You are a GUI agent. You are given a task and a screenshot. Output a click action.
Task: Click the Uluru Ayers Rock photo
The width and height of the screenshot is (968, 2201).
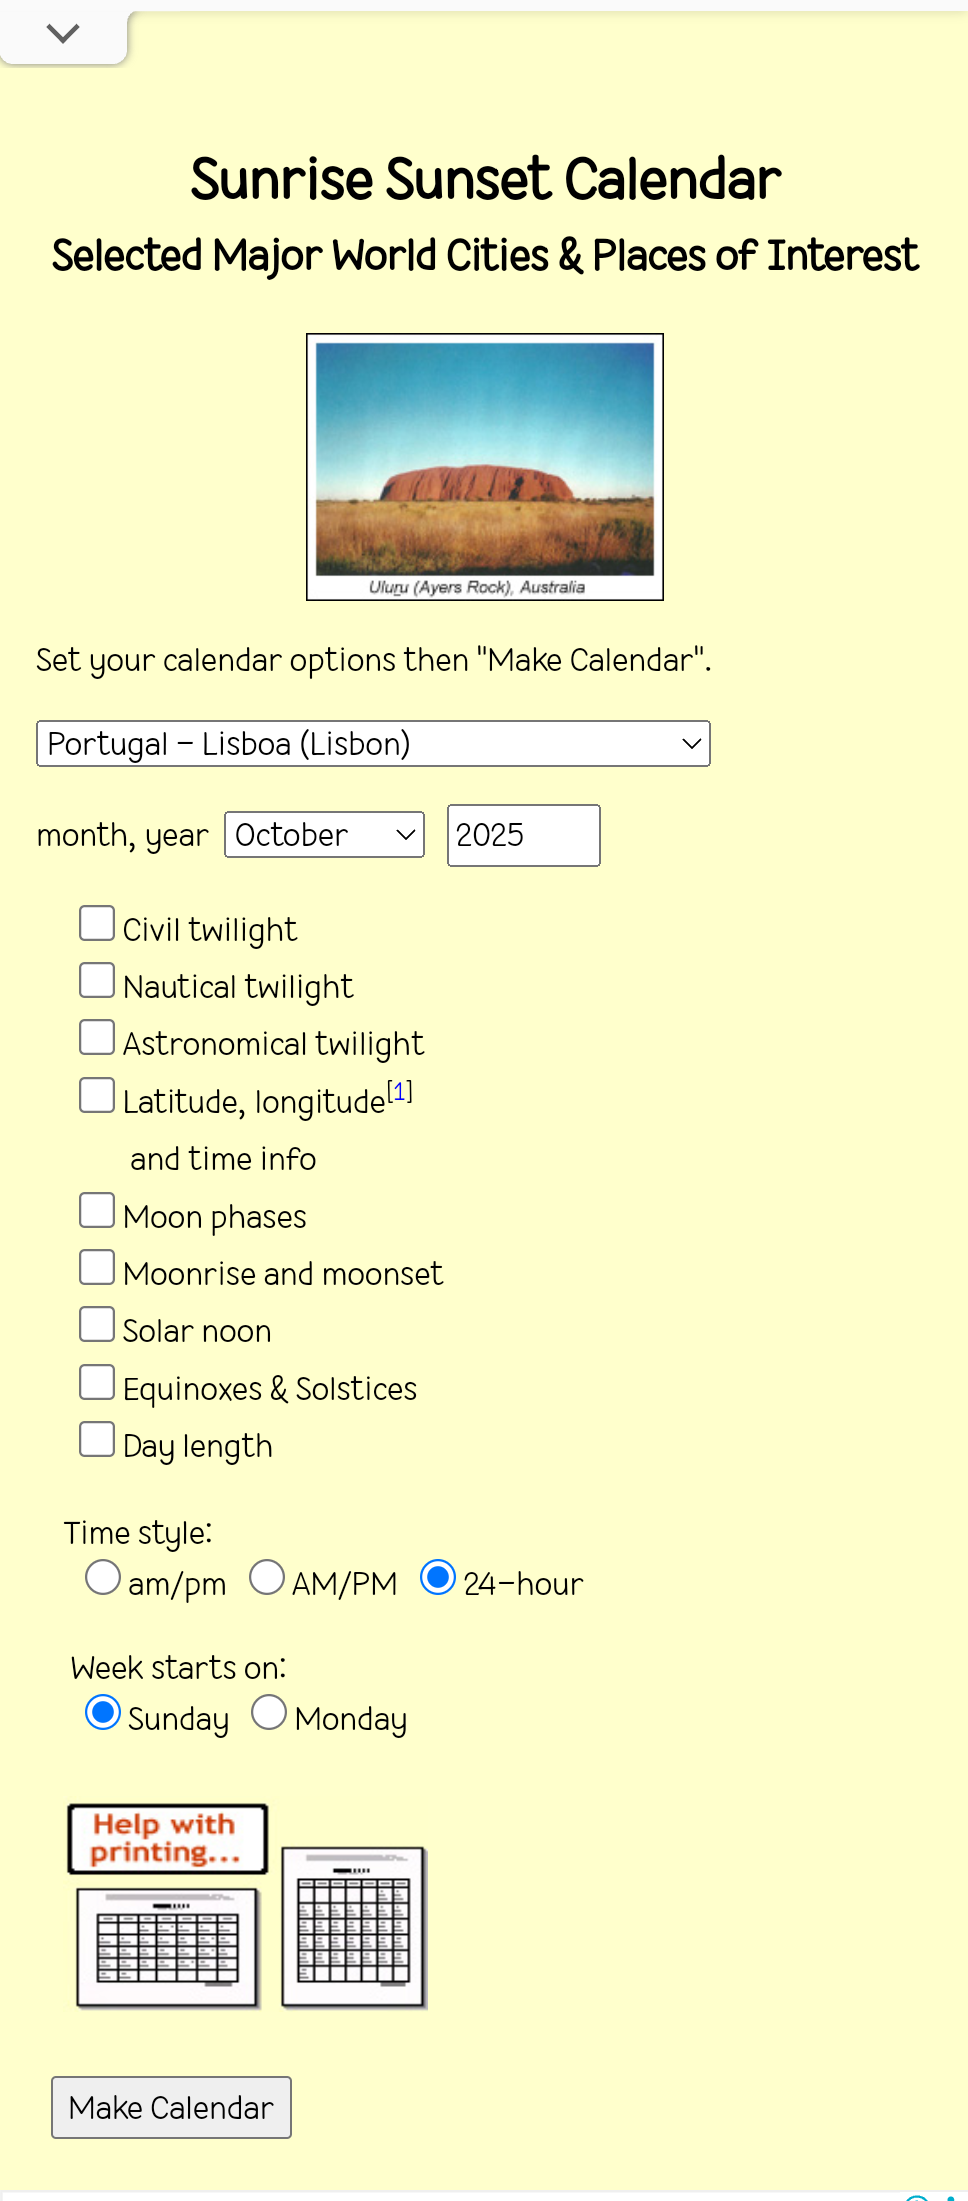click(x=485, y=466)
